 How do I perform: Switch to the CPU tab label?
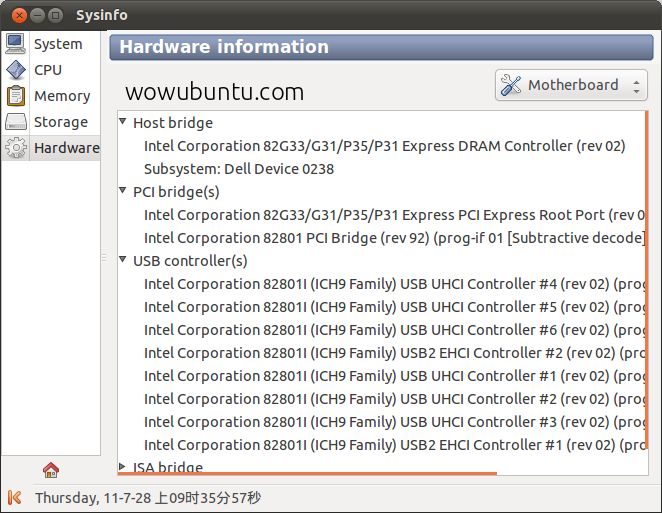coord(48,70)
